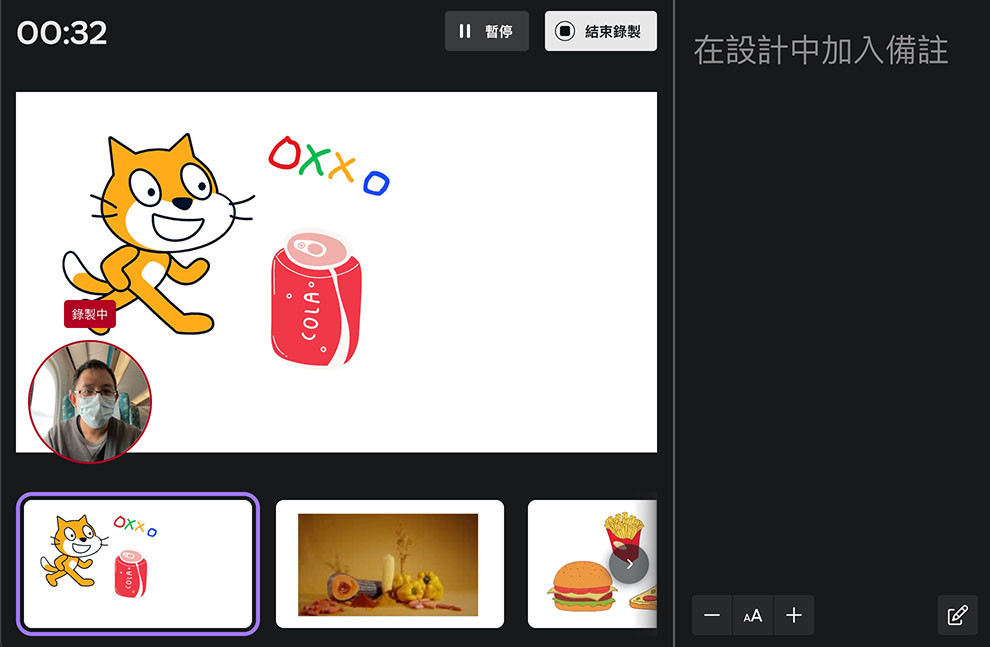Click the cola can on main slide
990x647 pixels.
coord(316,298)
